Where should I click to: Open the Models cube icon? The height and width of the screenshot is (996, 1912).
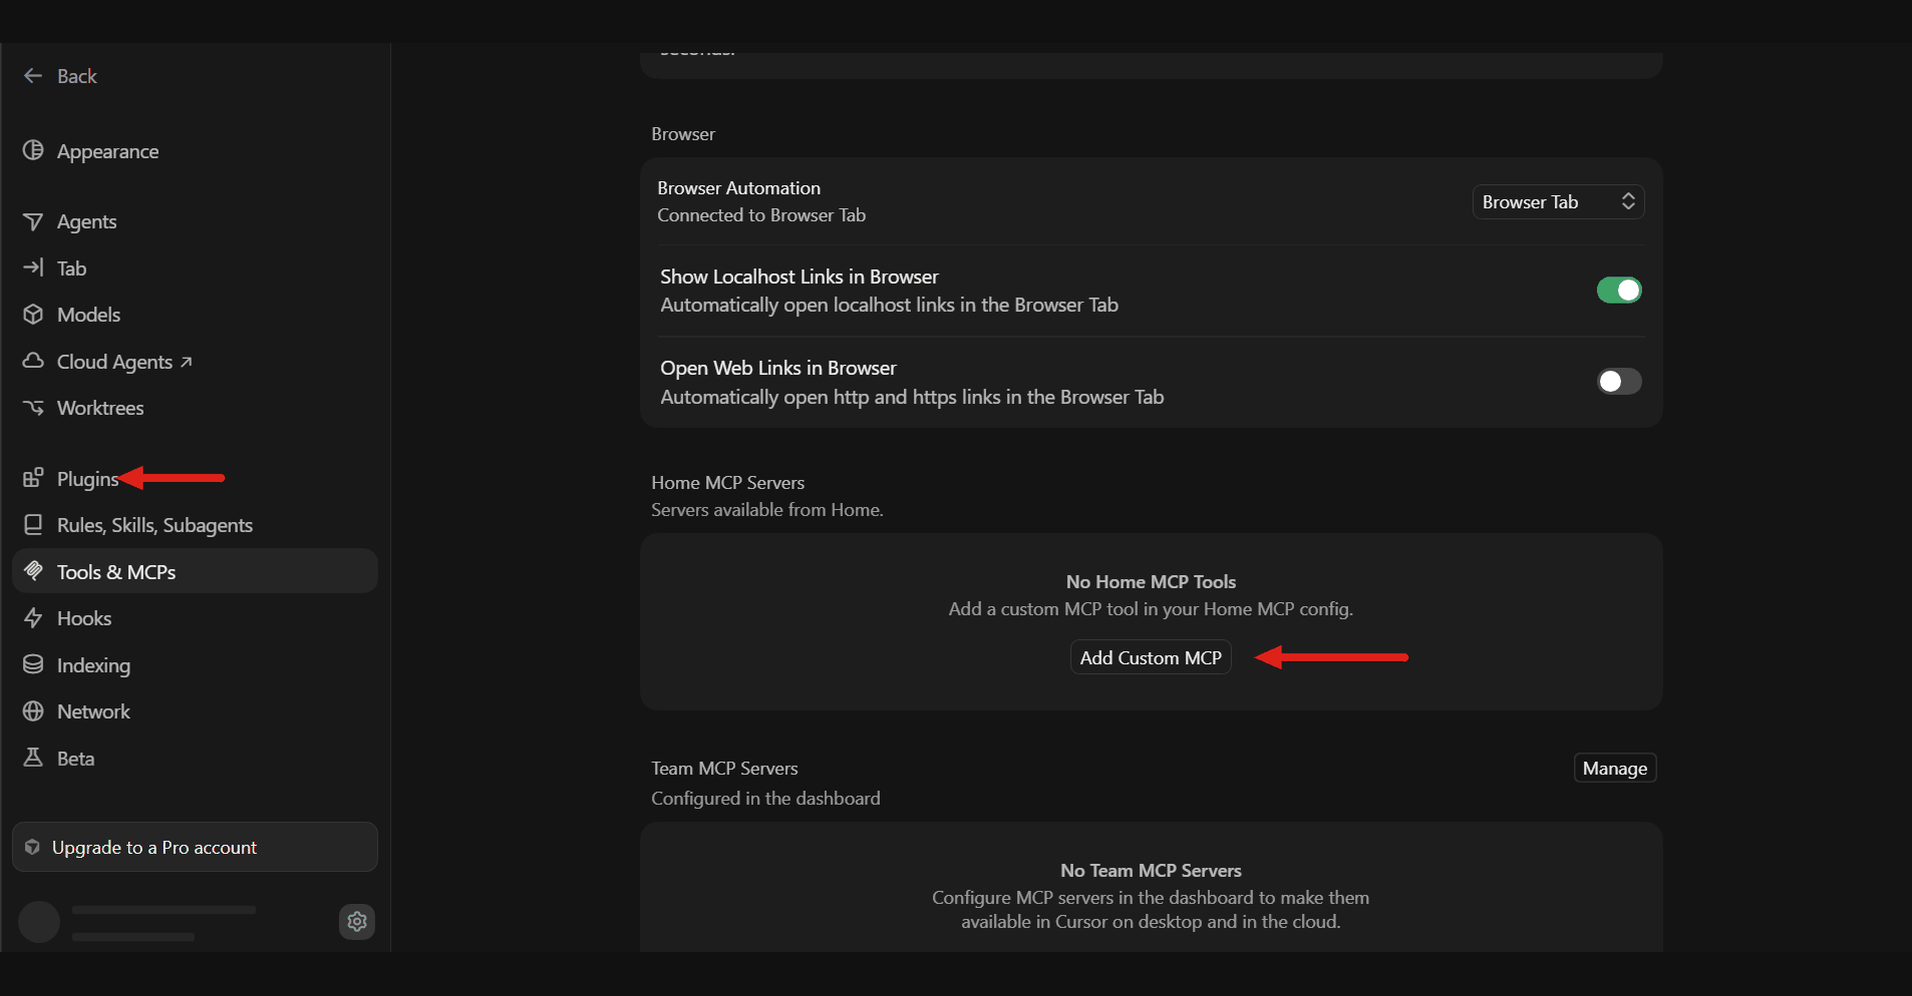click(x=33, y=314)
